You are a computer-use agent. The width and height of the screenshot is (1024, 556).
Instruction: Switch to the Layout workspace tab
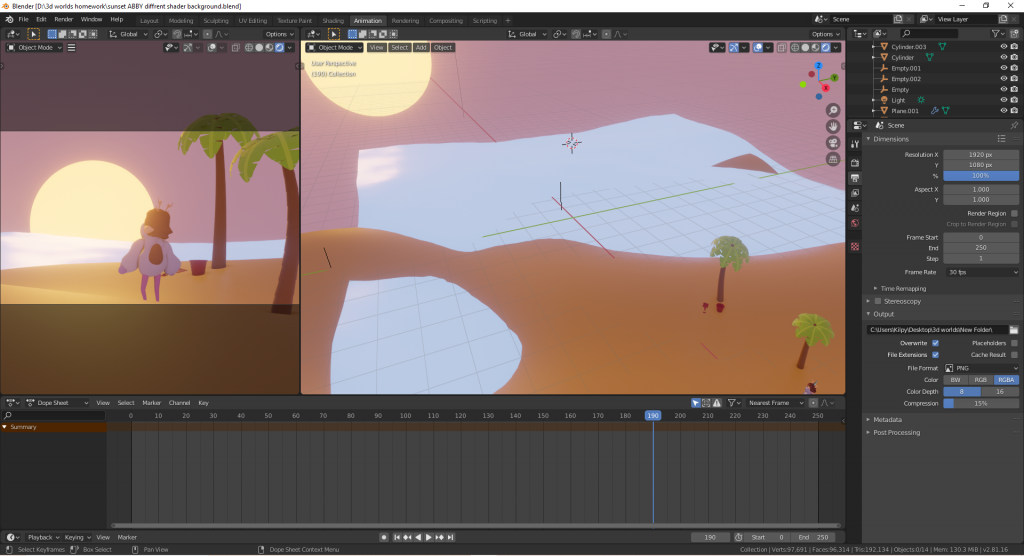[149, 21]
